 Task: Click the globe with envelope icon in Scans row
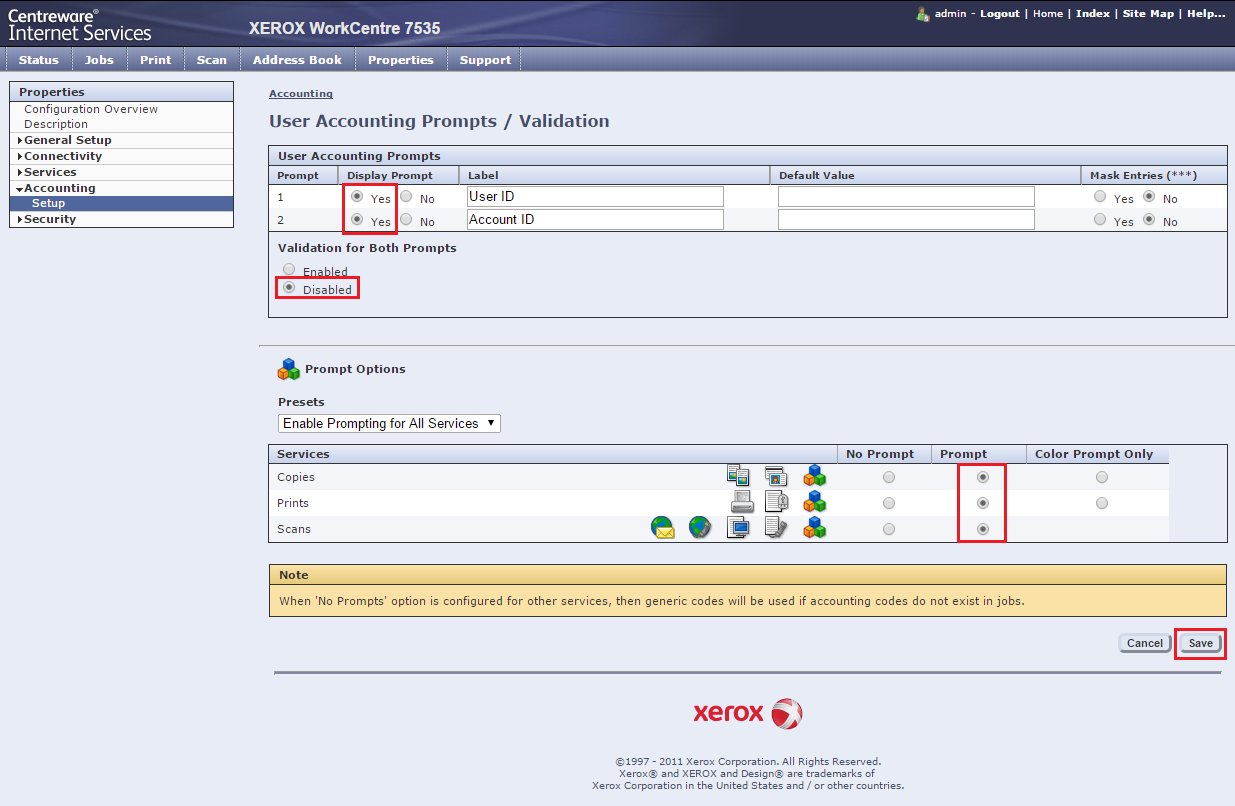663,528
